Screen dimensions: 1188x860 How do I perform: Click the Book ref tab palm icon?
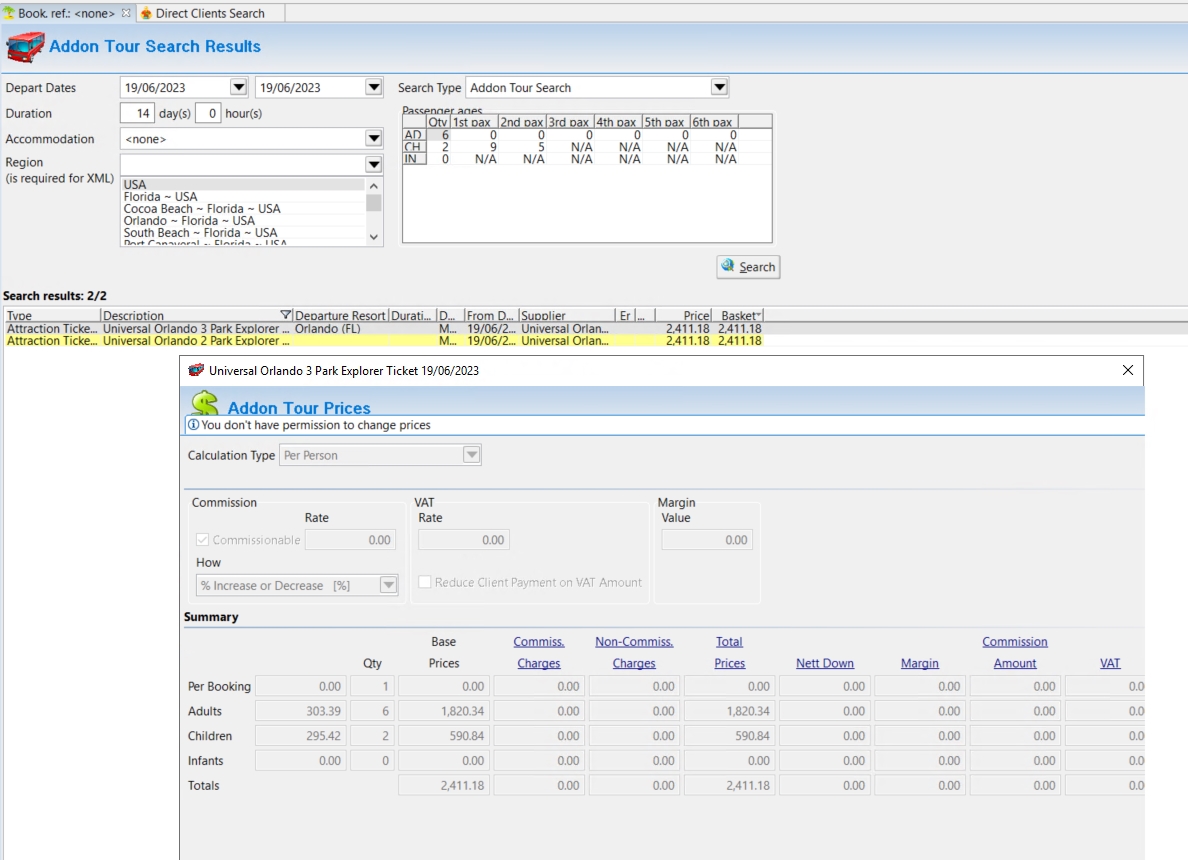coord(9,13)
